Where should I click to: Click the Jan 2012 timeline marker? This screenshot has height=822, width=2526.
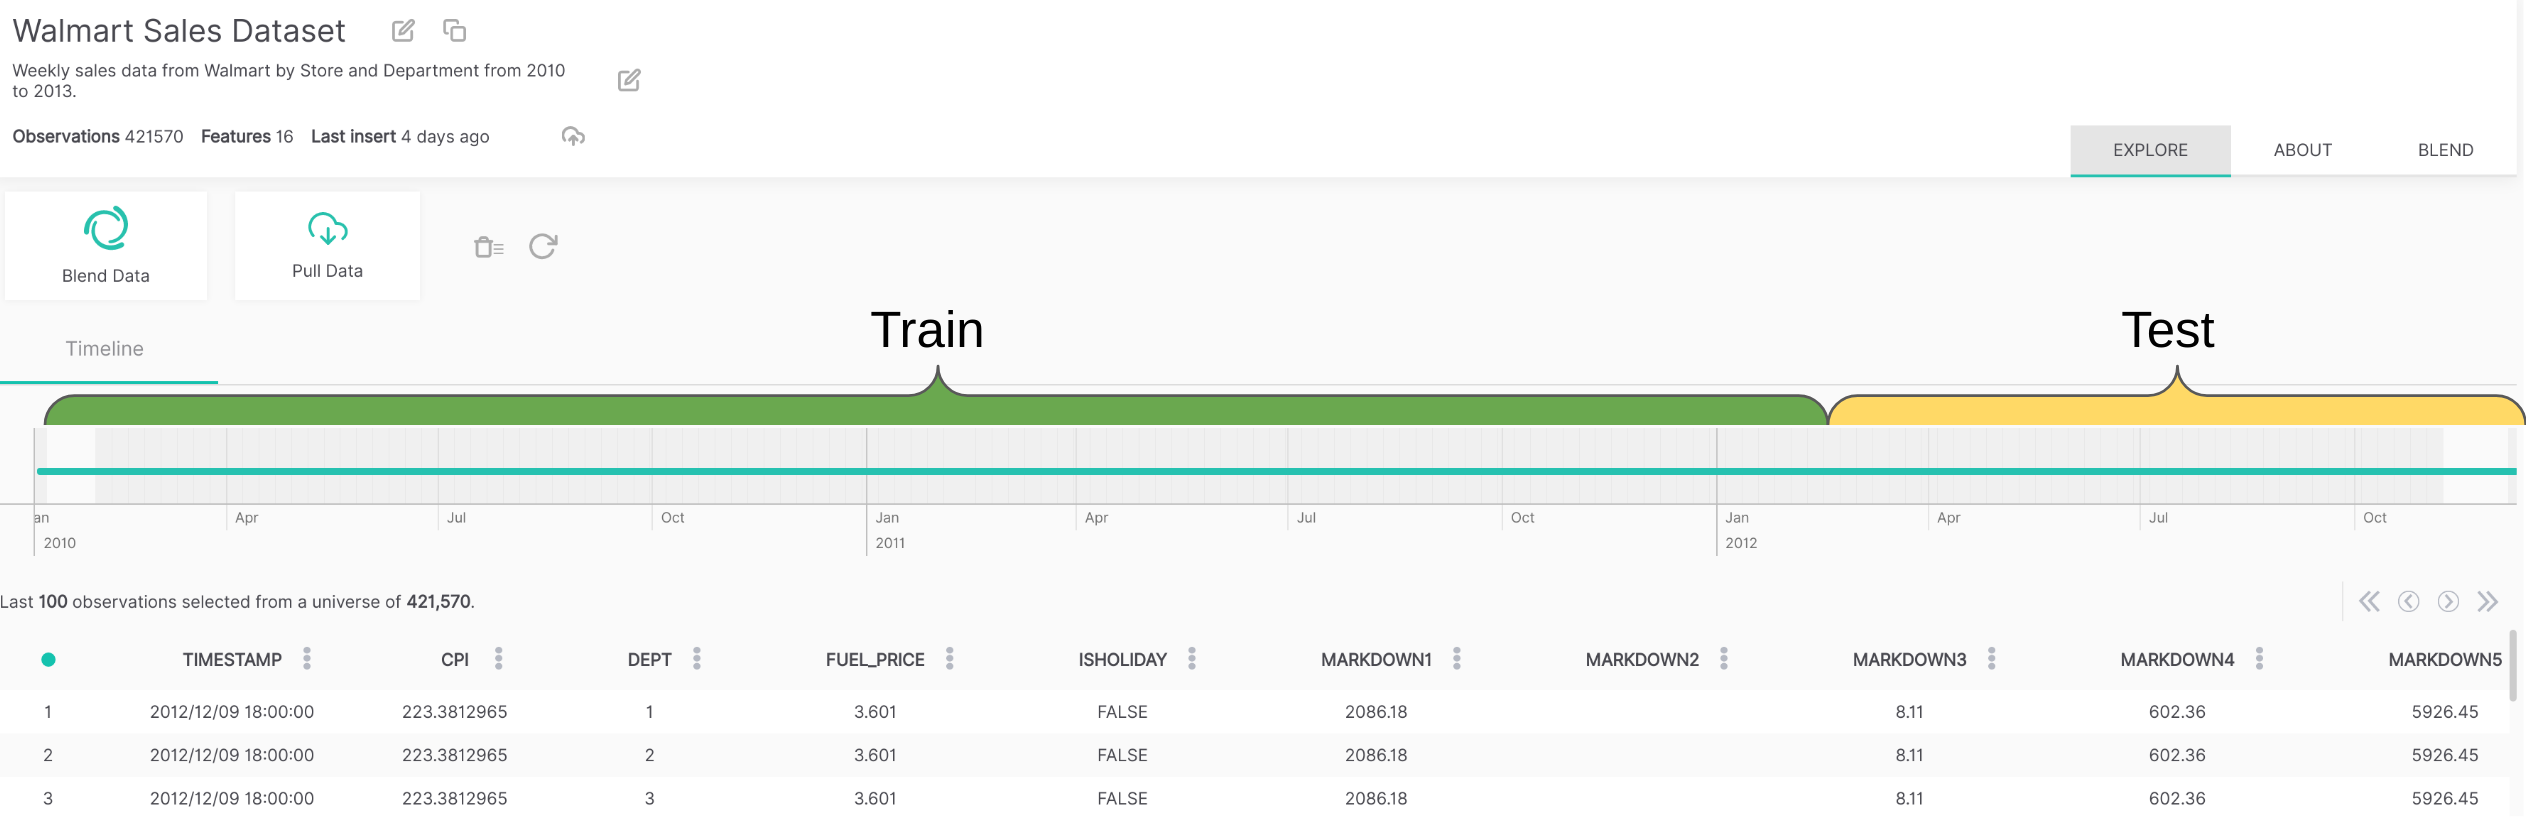(x=1740, y=530)
